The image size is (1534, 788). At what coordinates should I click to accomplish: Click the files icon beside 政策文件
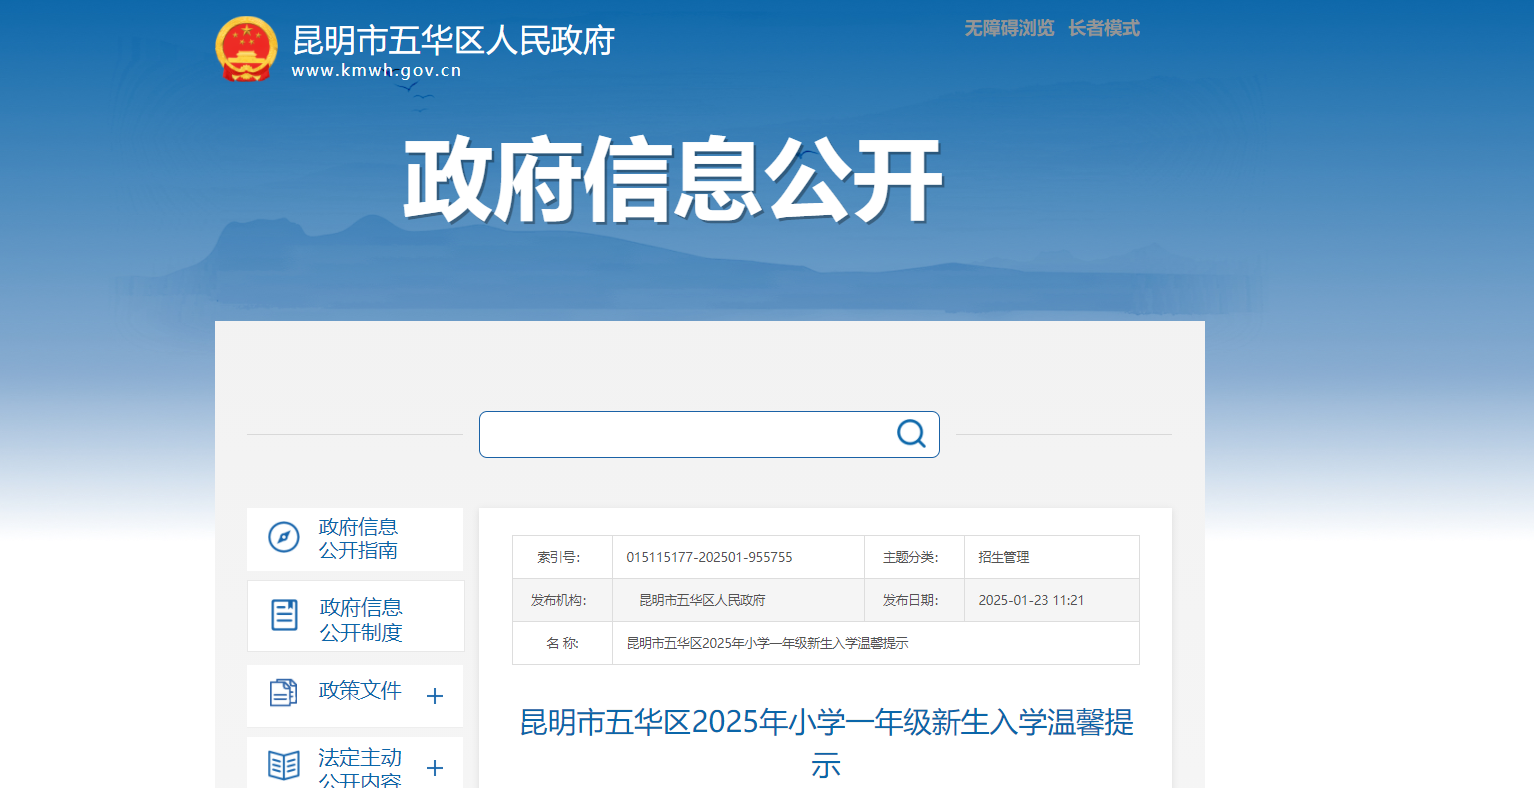[284, 692]
